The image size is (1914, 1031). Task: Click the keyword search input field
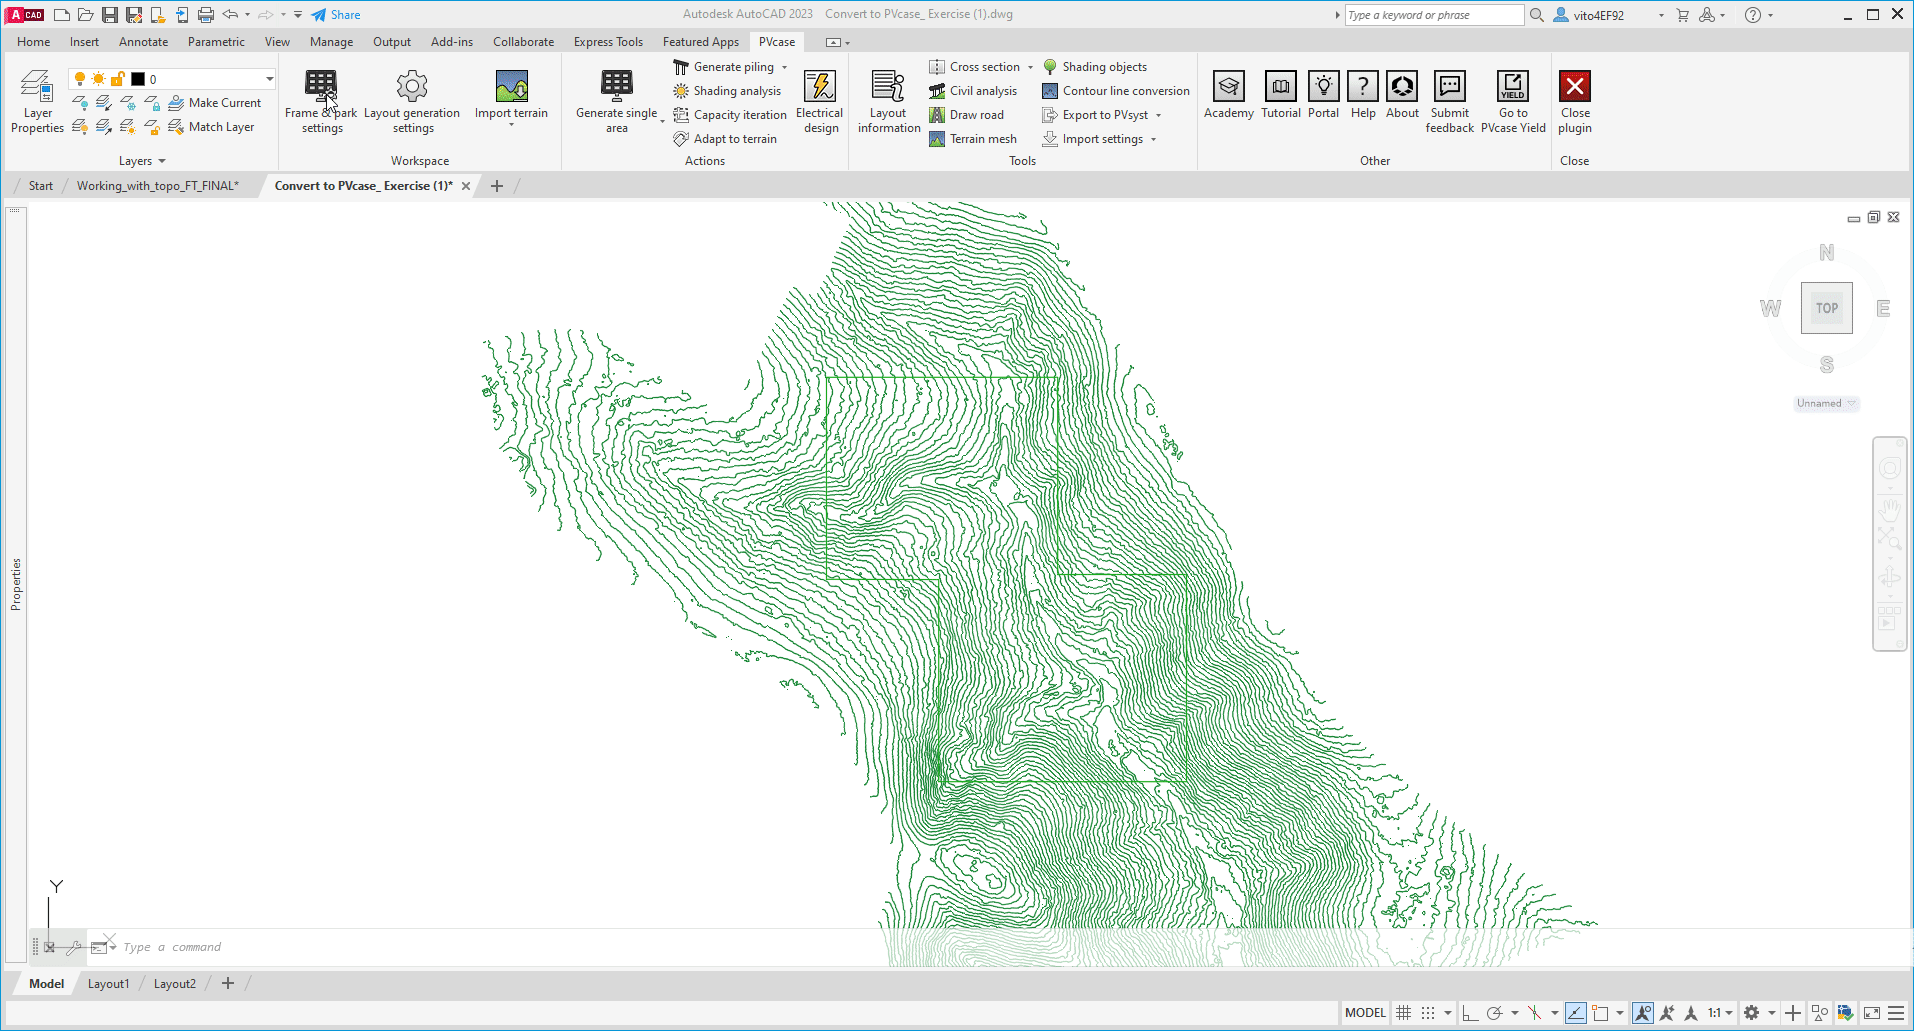1433,15
